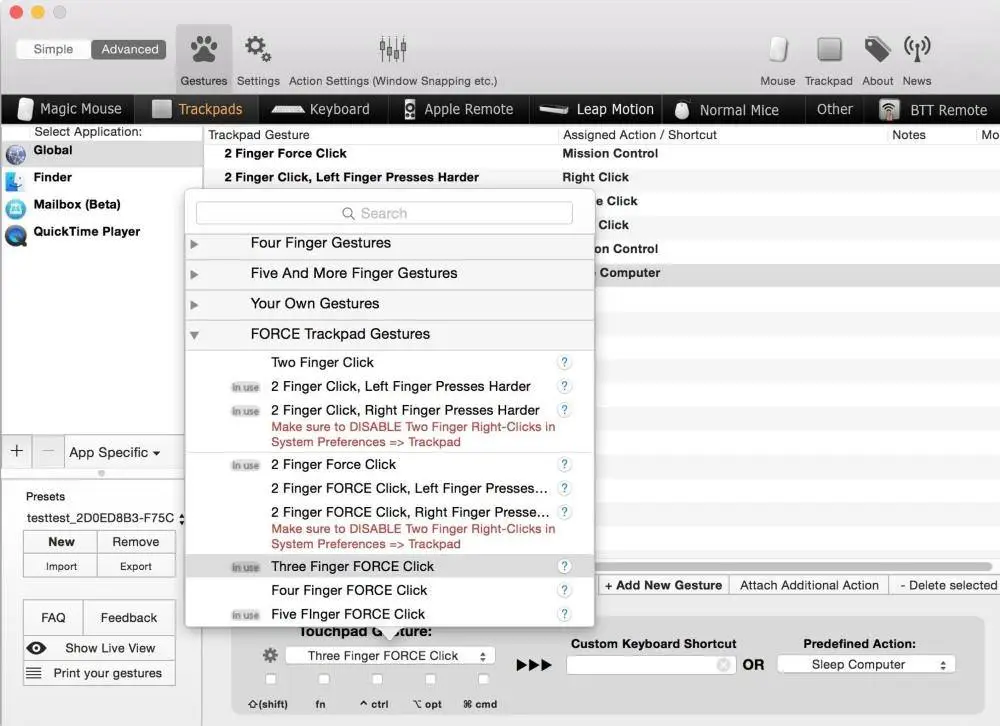Image resolution: width=1000 pixels, height=726 pixels.
Task: Open the FAQ button
Action: [x=53, y=618]
